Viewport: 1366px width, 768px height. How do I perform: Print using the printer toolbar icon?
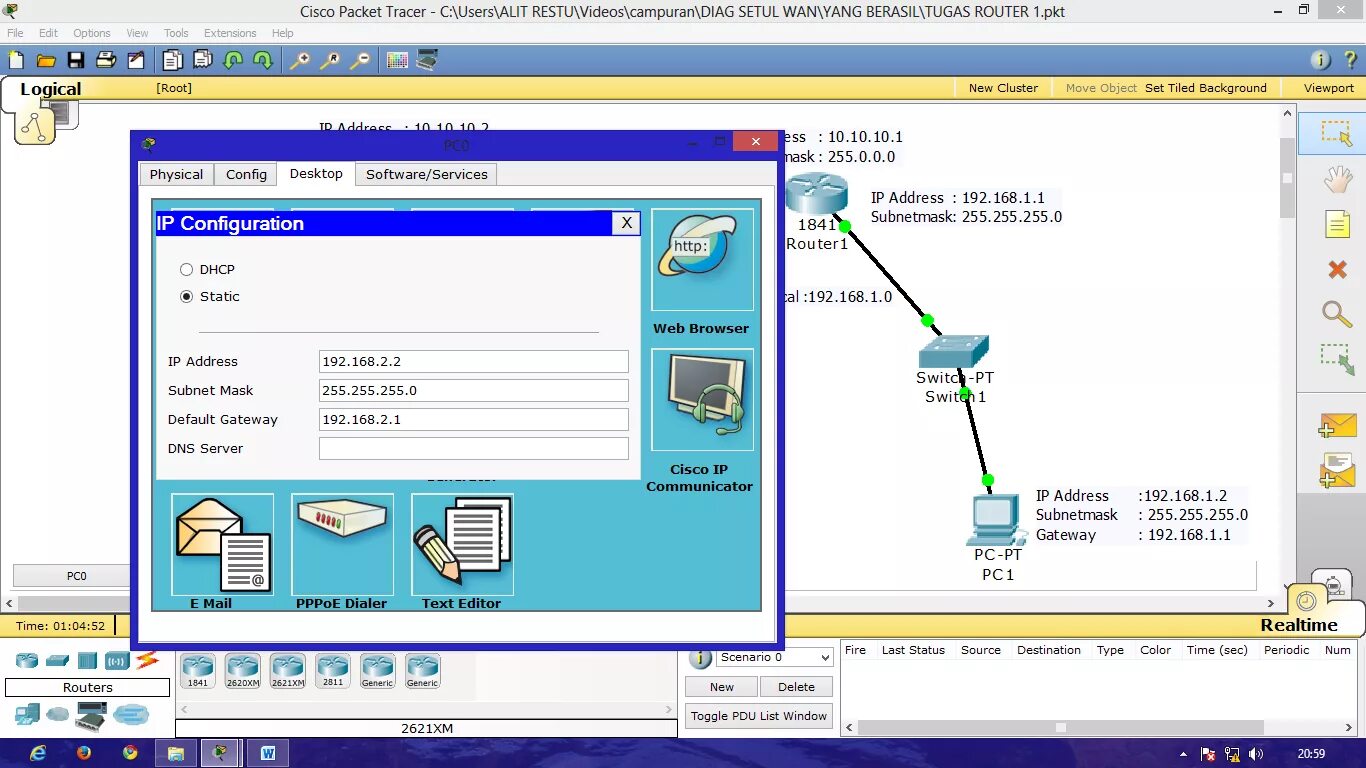(106, 60)
